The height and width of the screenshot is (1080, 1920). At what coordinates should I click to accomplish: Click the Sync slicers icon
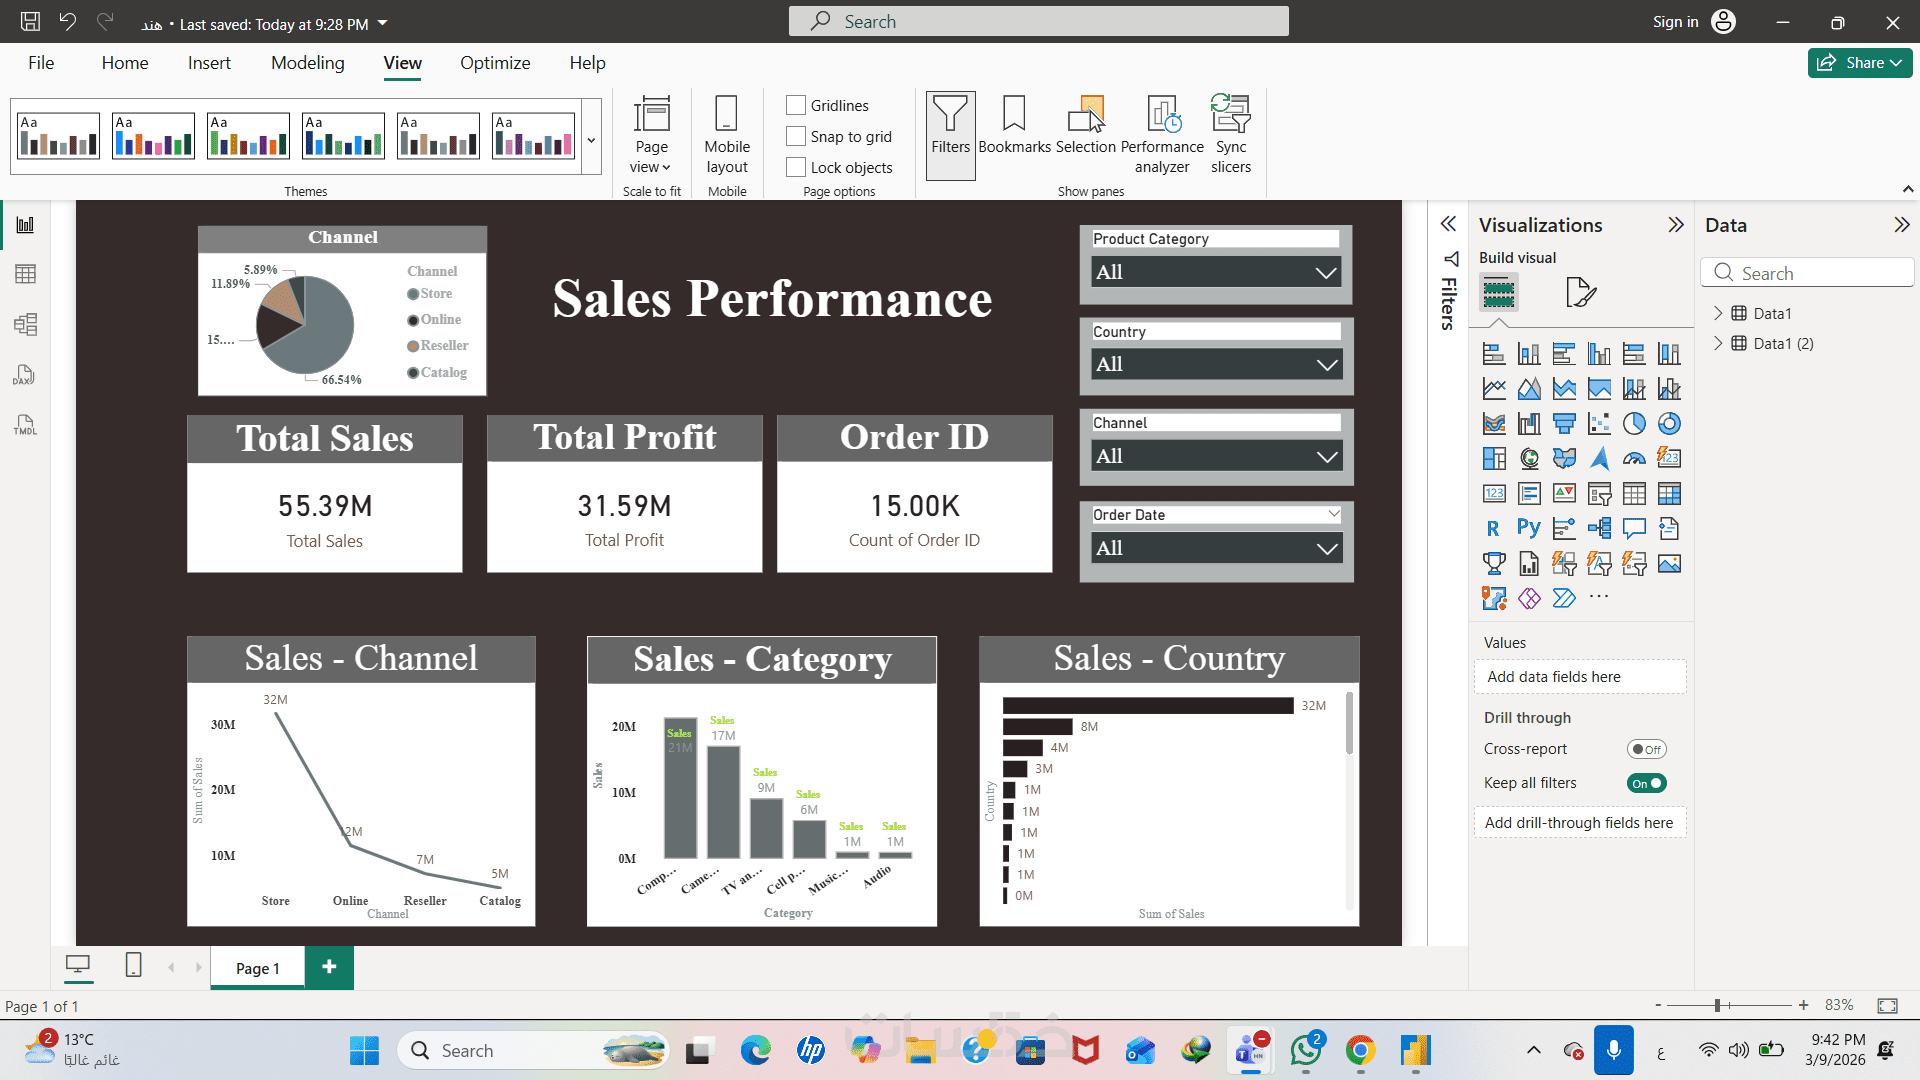1230,133
